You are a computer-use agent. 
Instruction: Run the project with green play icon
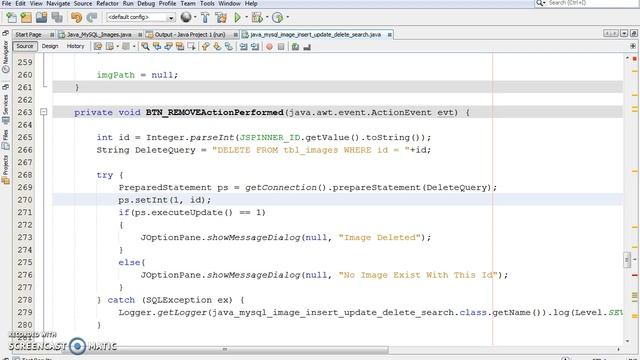237,17
